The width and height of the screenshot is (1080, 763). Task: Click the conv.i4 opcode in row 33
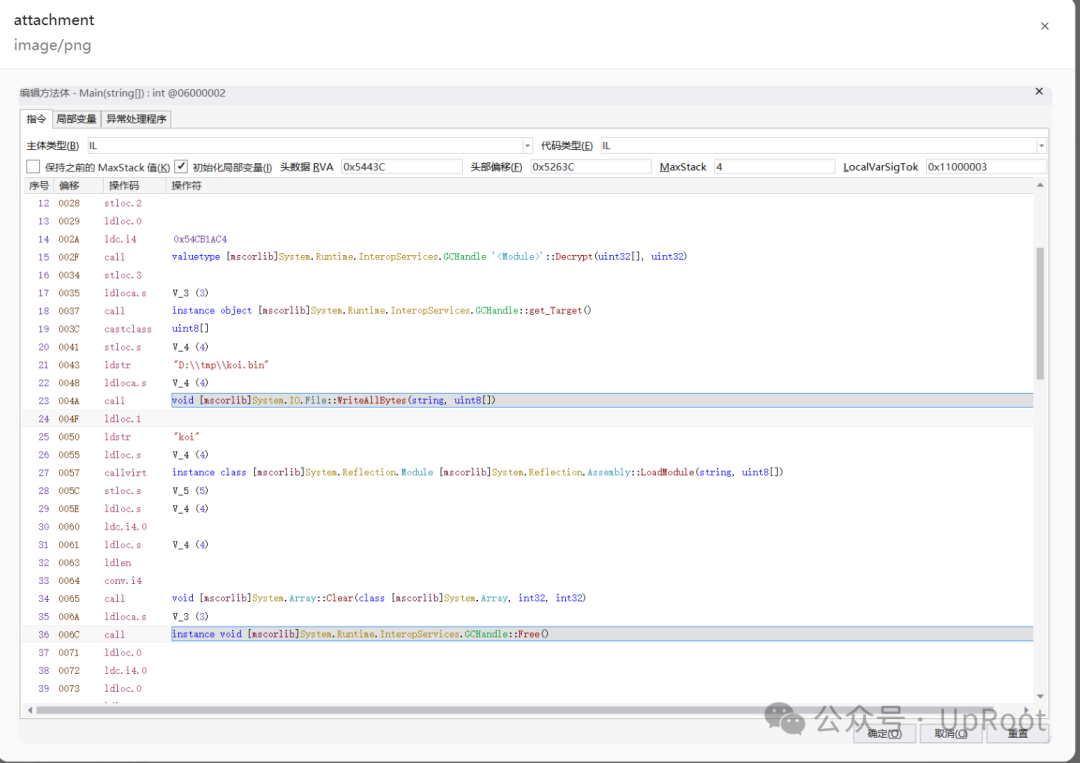click(x=123, y=581)
